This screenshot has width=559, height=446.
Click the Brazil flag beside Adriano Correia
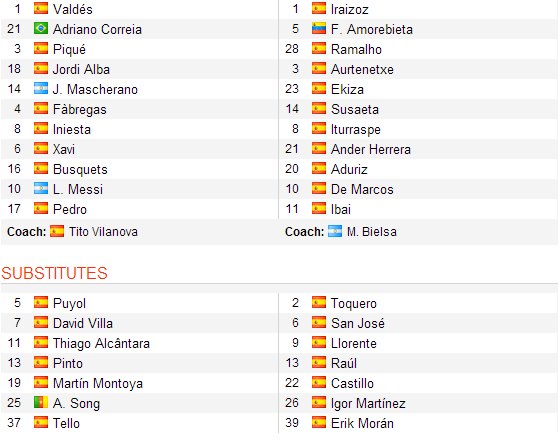point(41,29)
